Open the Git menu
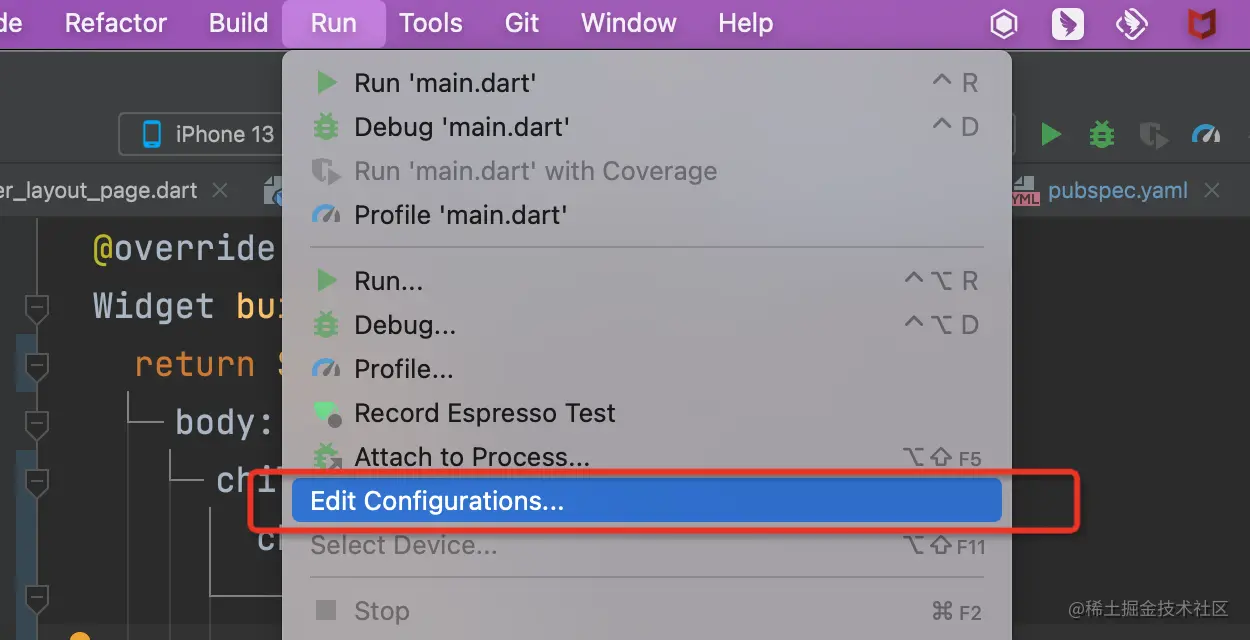 pyautogui.click(x=522, y=23)
